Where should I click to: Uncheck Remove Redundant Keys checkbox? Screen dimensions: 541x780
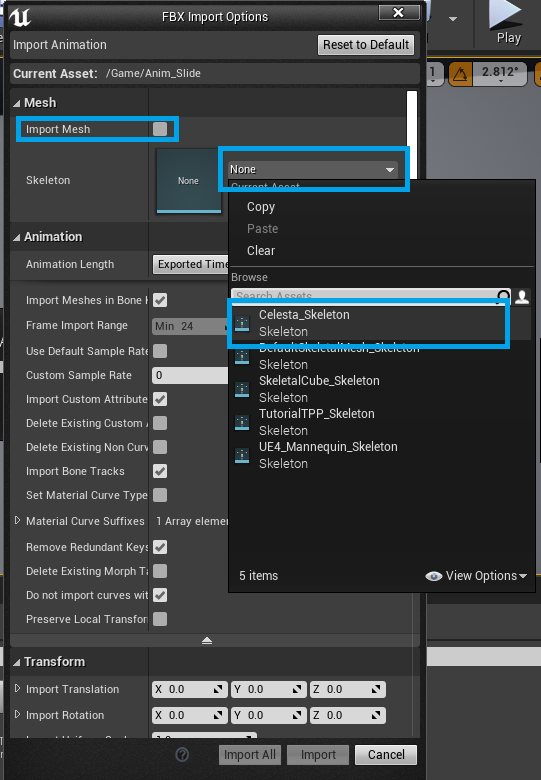pyautogui.click(x=160, y=547)
